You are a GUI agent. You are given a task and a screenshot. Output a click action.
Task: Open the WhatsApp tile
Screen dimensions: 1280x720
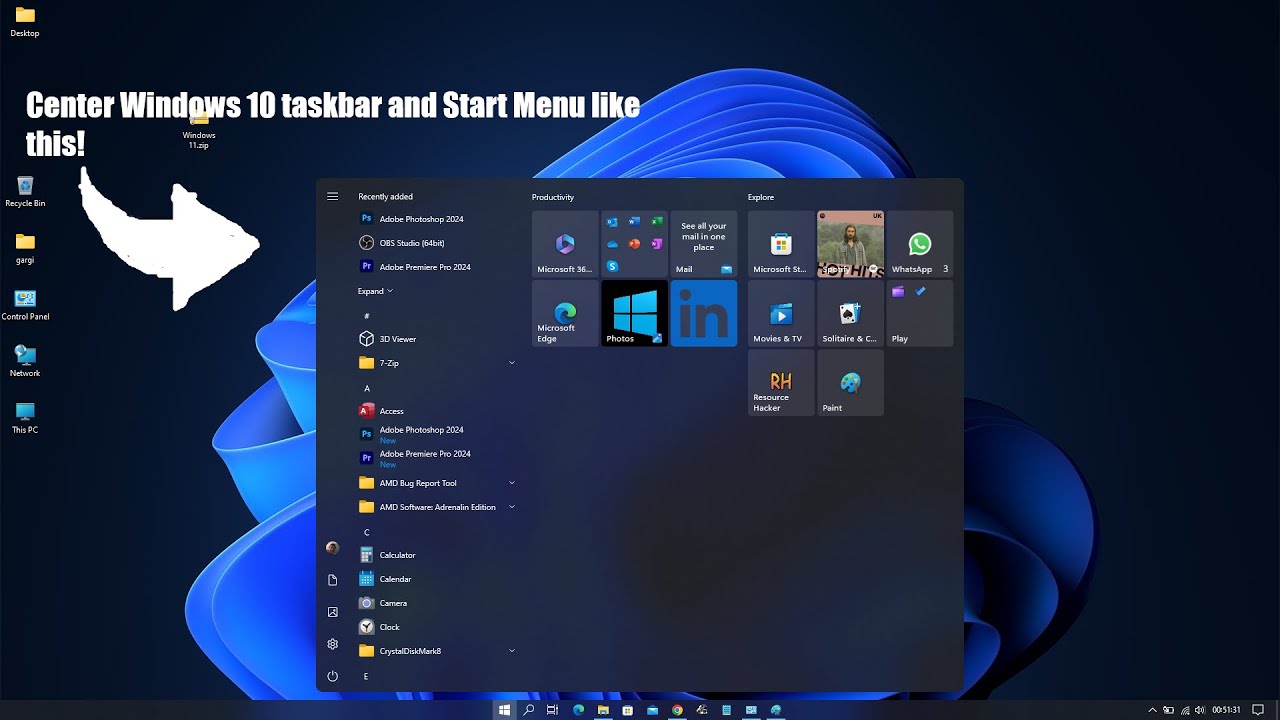coord(920,244)
